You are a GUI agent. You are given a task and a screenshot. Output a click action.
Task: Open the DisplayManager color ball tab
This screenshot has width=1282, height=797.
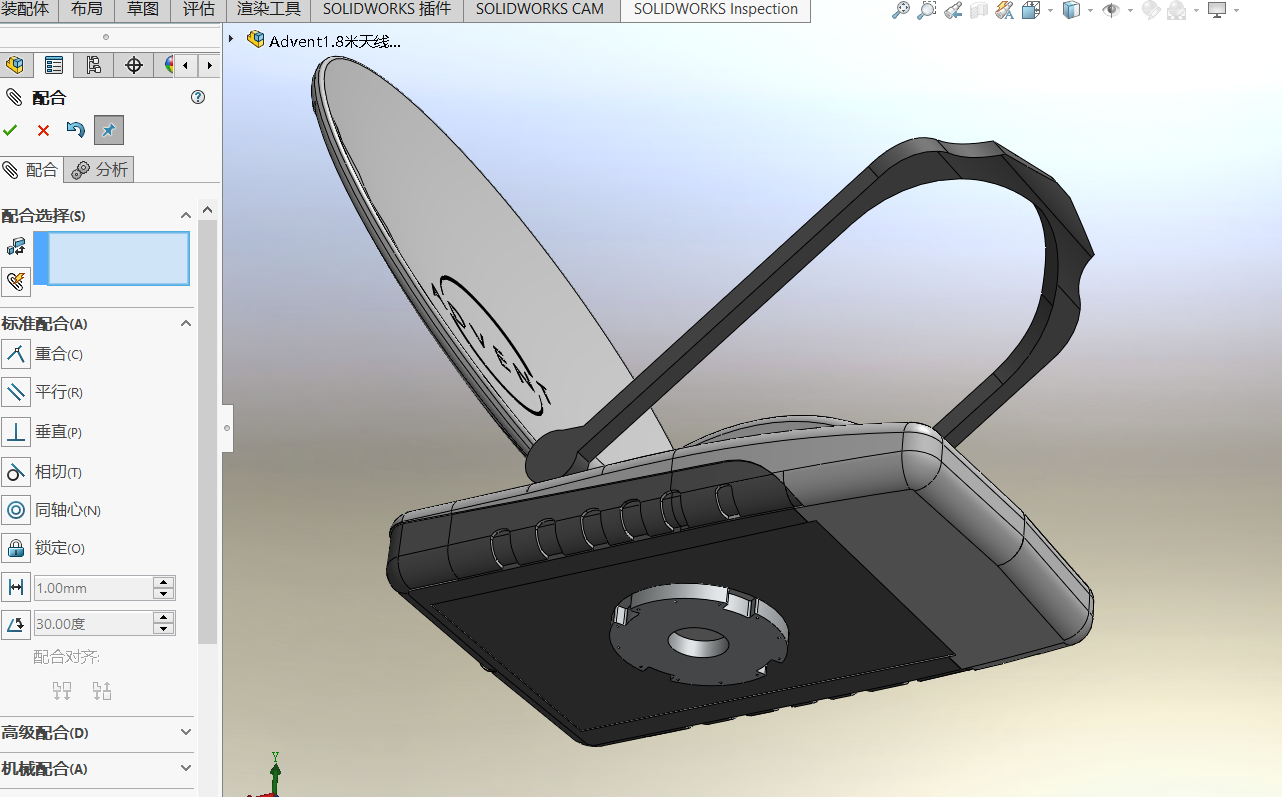(168, 66)
